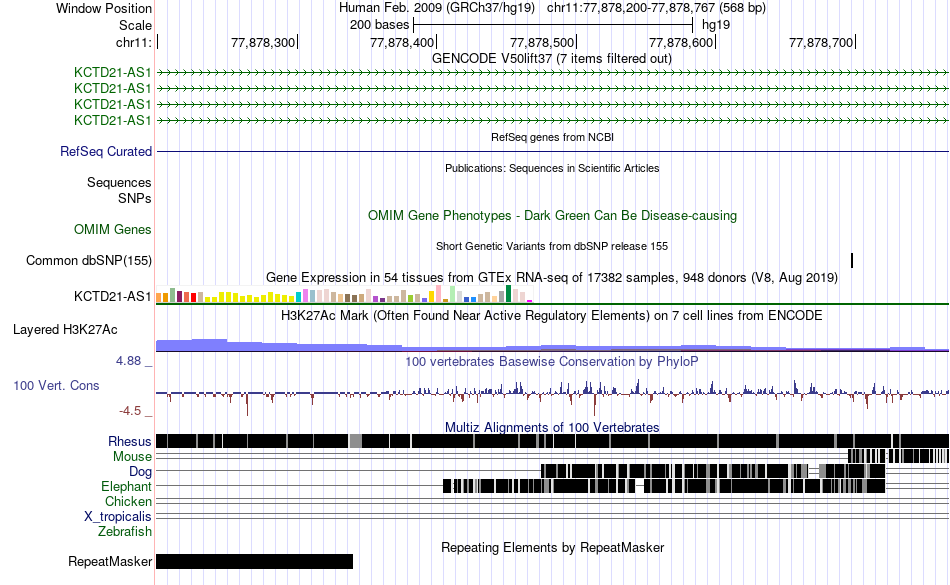
Task: Open "Multiz Alignments of 100 Vertebrates" title
Action: tap(552, 428)
